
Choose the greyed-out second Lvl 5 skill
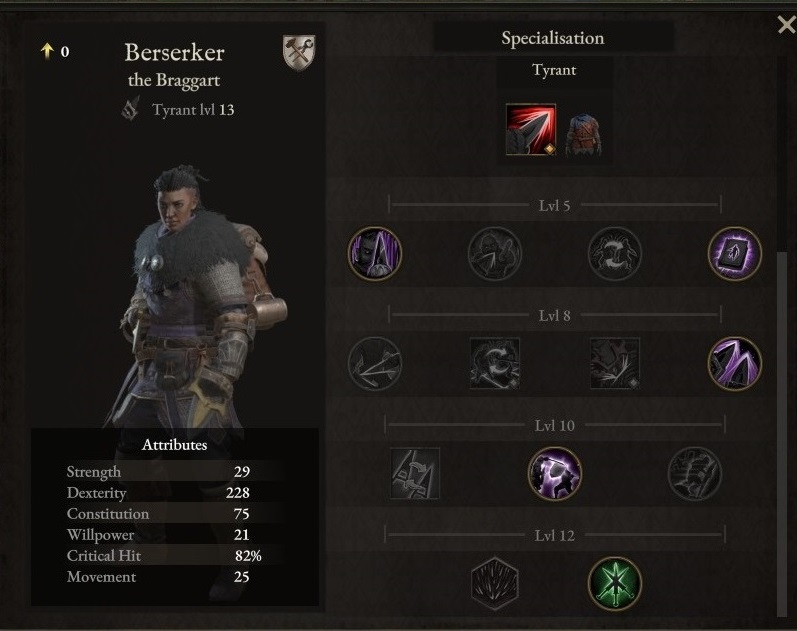pyautogui.click(x=495, y=253)
